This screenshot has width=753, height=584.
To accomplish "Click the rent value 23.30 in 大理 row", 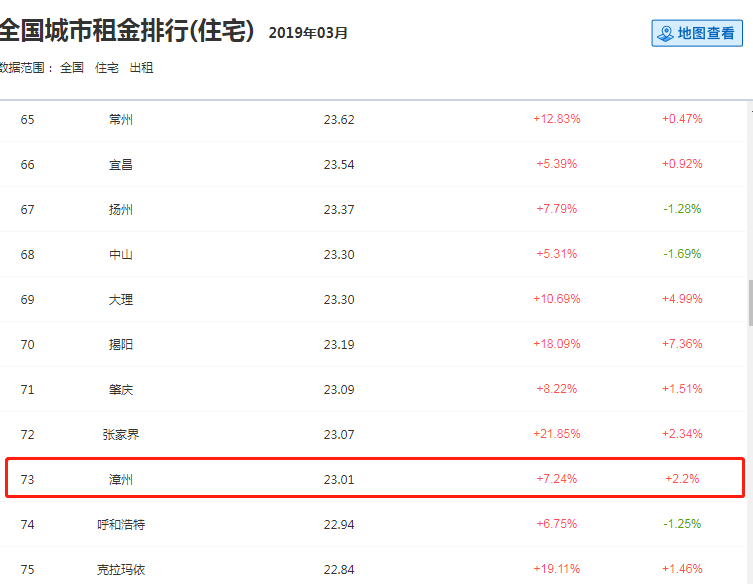I will [339, 299].
